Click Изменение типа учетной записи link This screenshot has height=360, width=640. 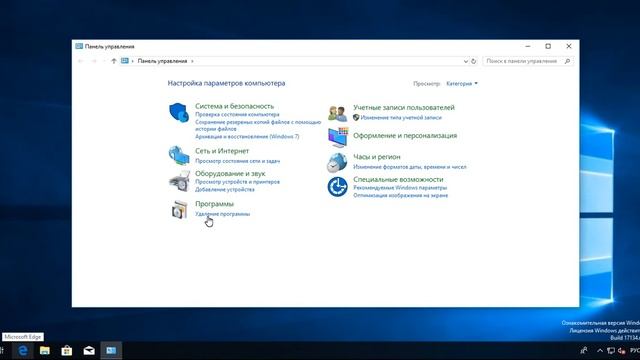pos(401,118)
